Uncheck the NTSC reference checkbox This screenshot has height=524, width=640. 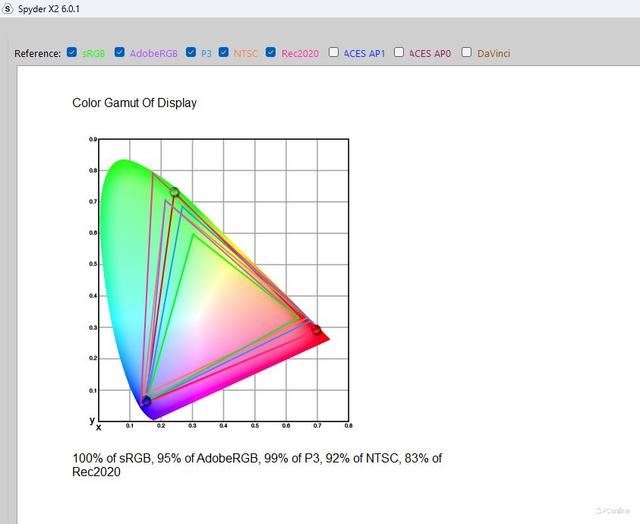[x=224, y=52]
